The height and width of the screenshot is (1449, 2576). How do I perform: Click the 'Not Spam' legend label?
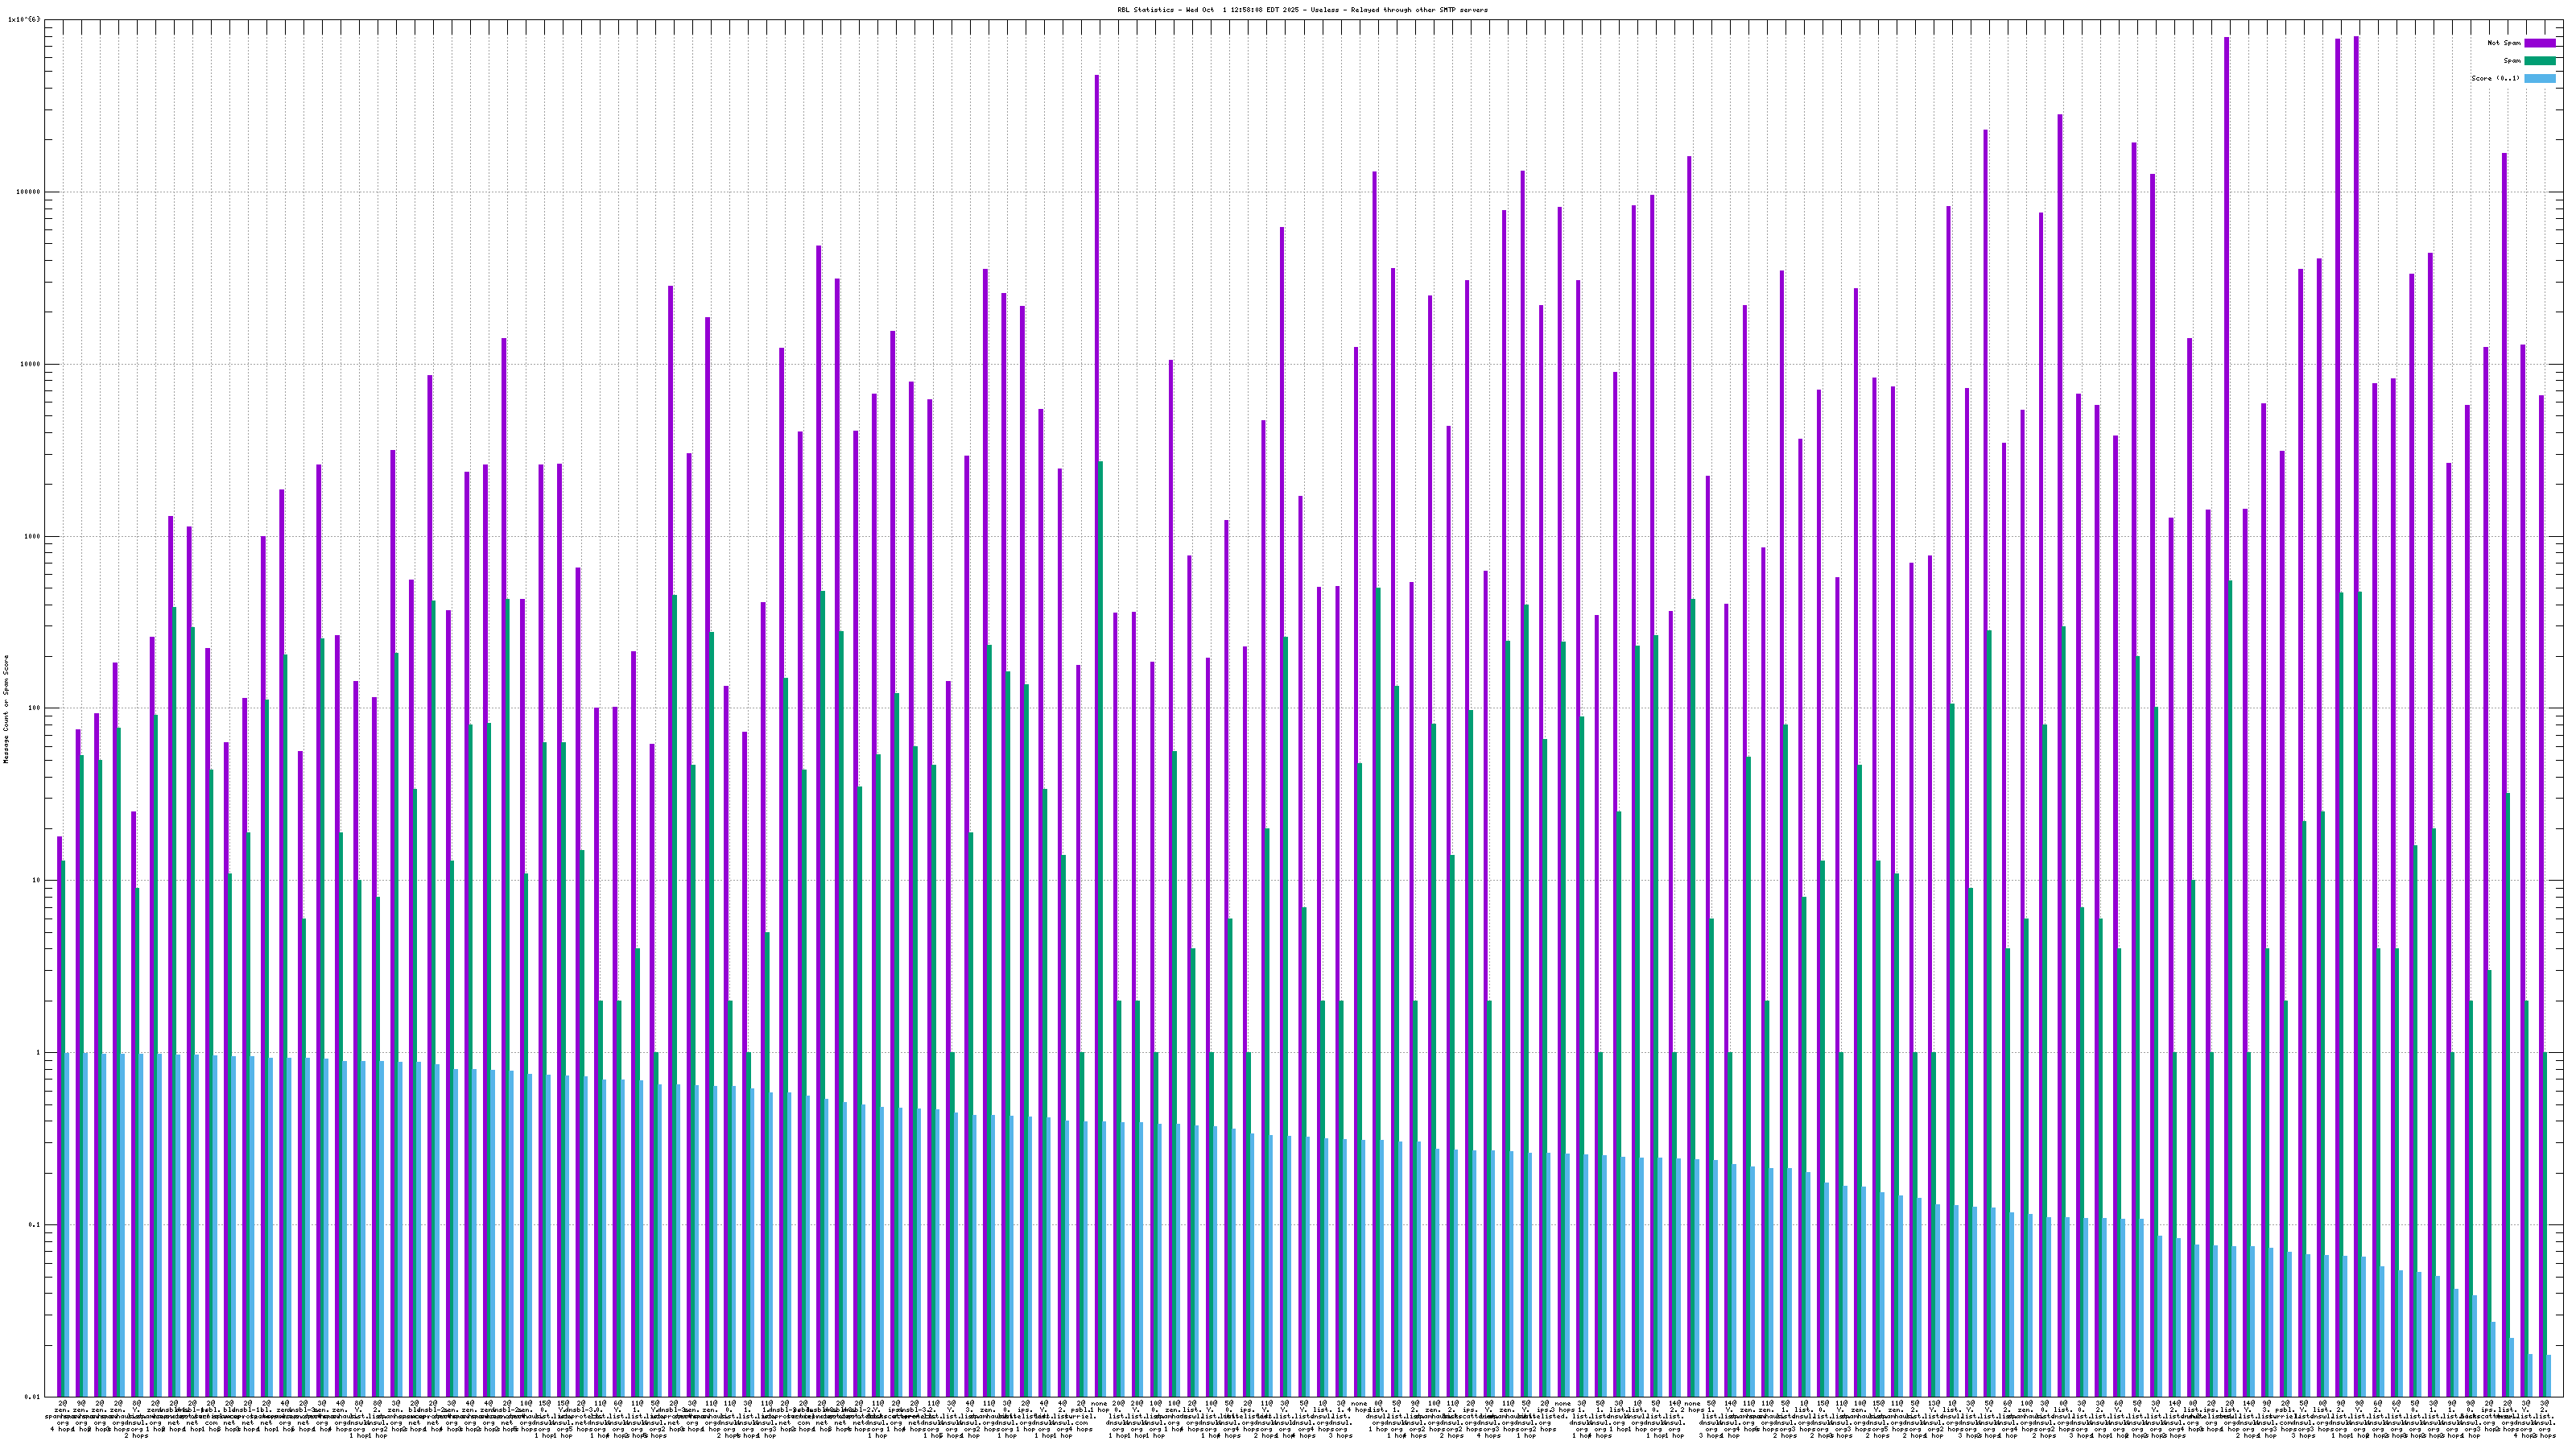2504,43
